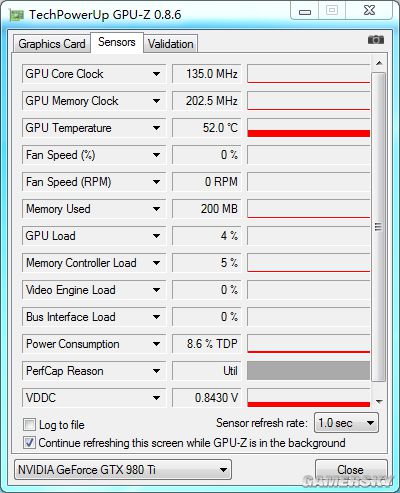Click the scroll down arrow of sensor list

(x=379, y=402)
